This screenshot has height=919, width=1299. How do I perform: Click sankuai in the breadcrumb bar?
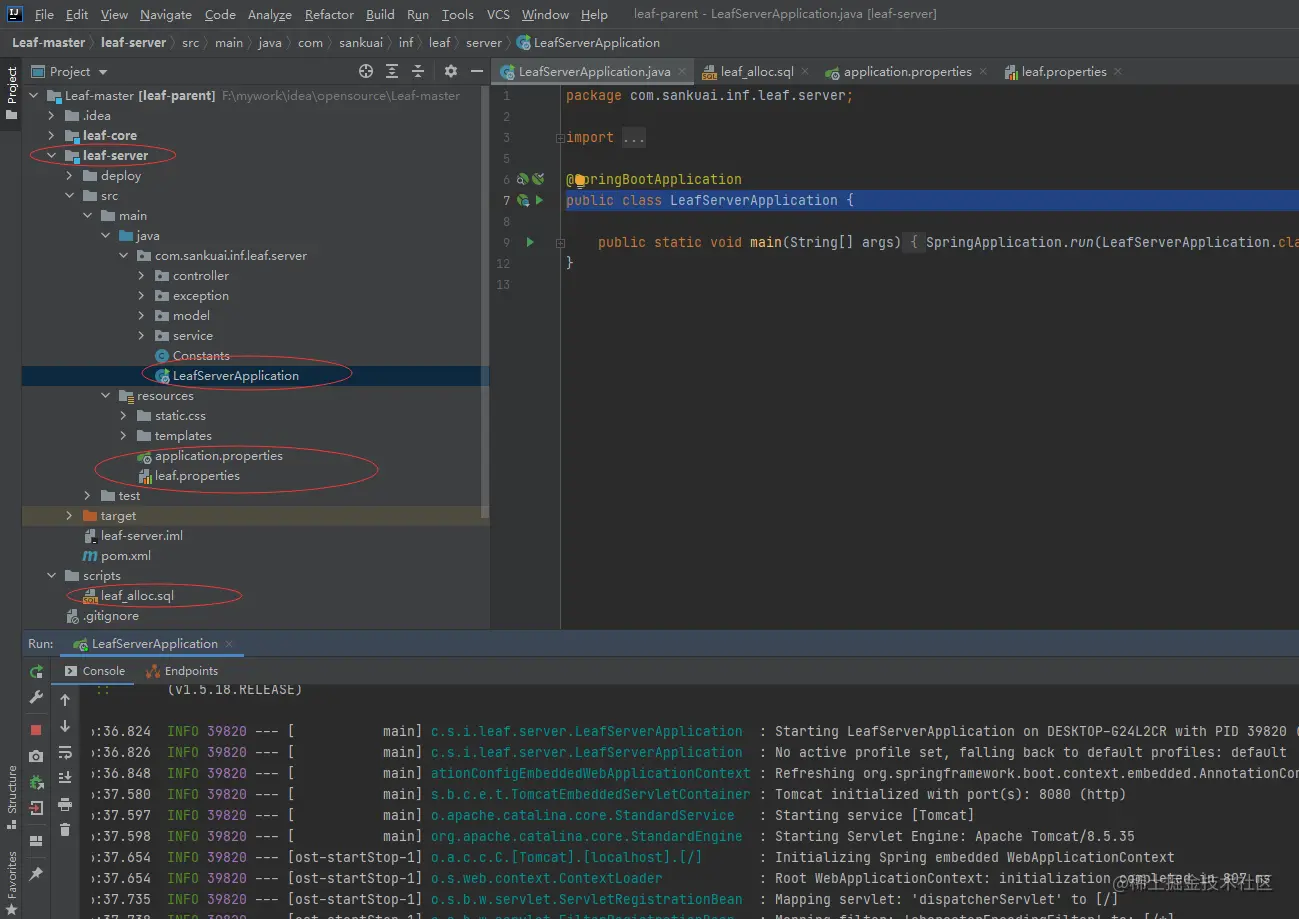pos(360,43)
